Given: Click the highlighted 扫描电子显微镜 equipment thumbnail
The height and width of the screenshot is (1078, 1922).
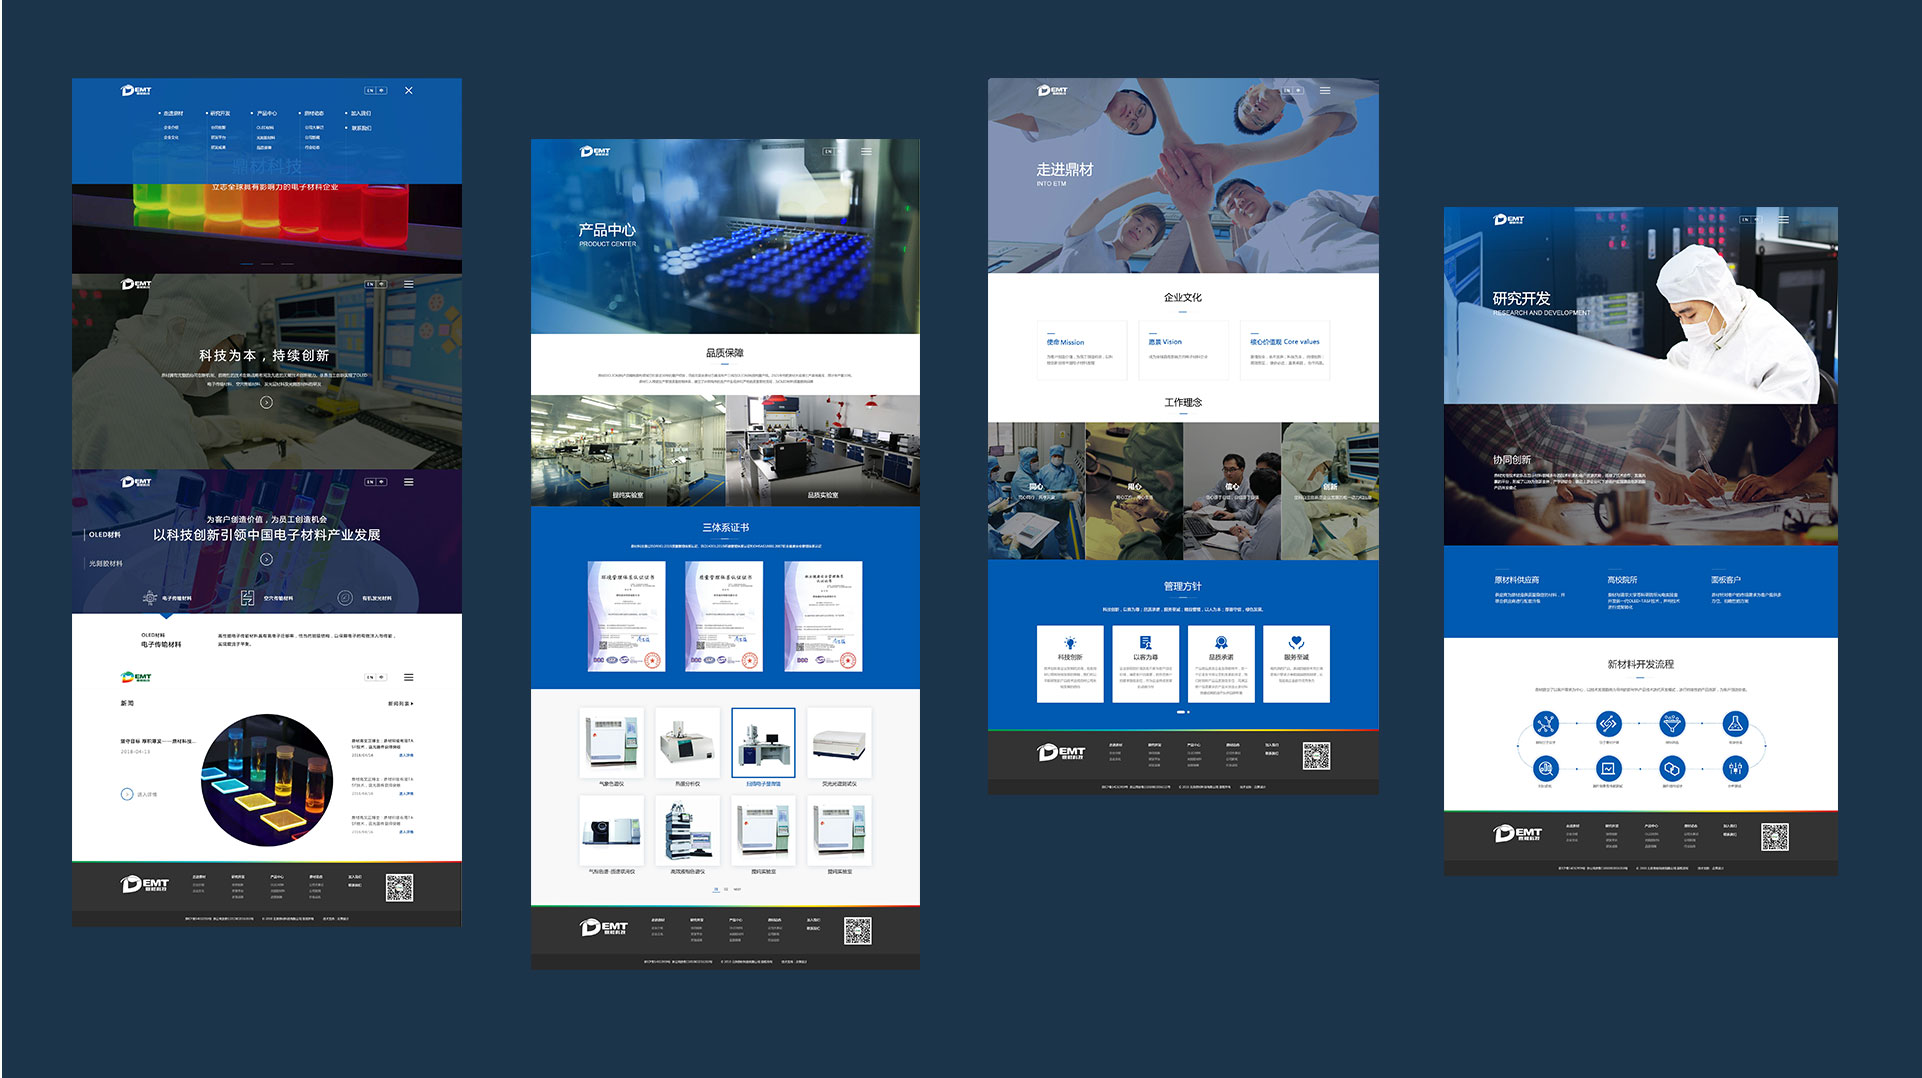Looking at the screenshot, I should click(763, 743).
